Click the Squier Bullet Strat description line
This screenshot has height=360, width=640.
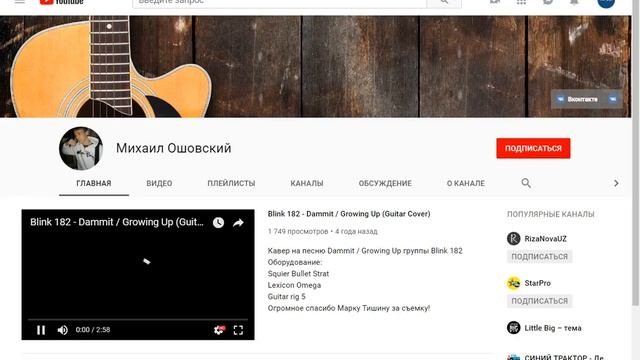[298, 273]
